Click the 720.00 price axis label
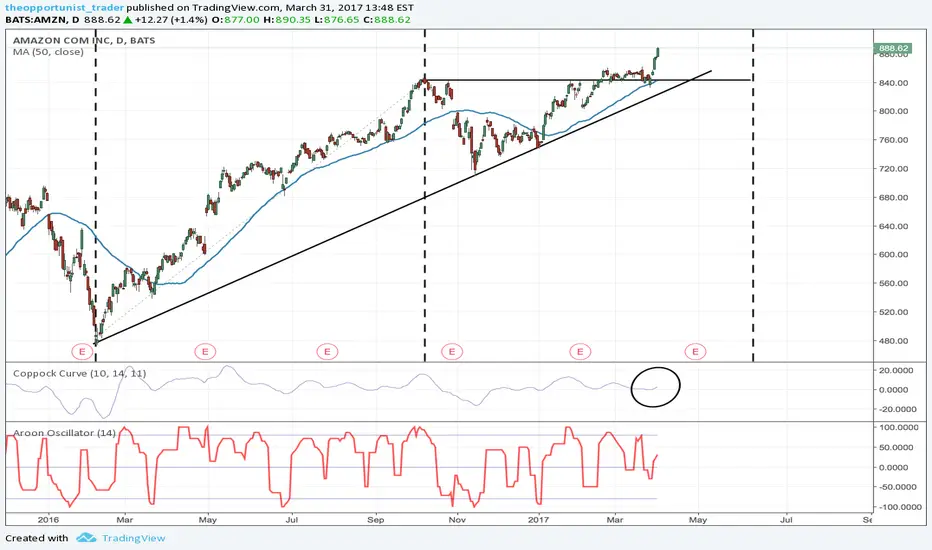 893,168
